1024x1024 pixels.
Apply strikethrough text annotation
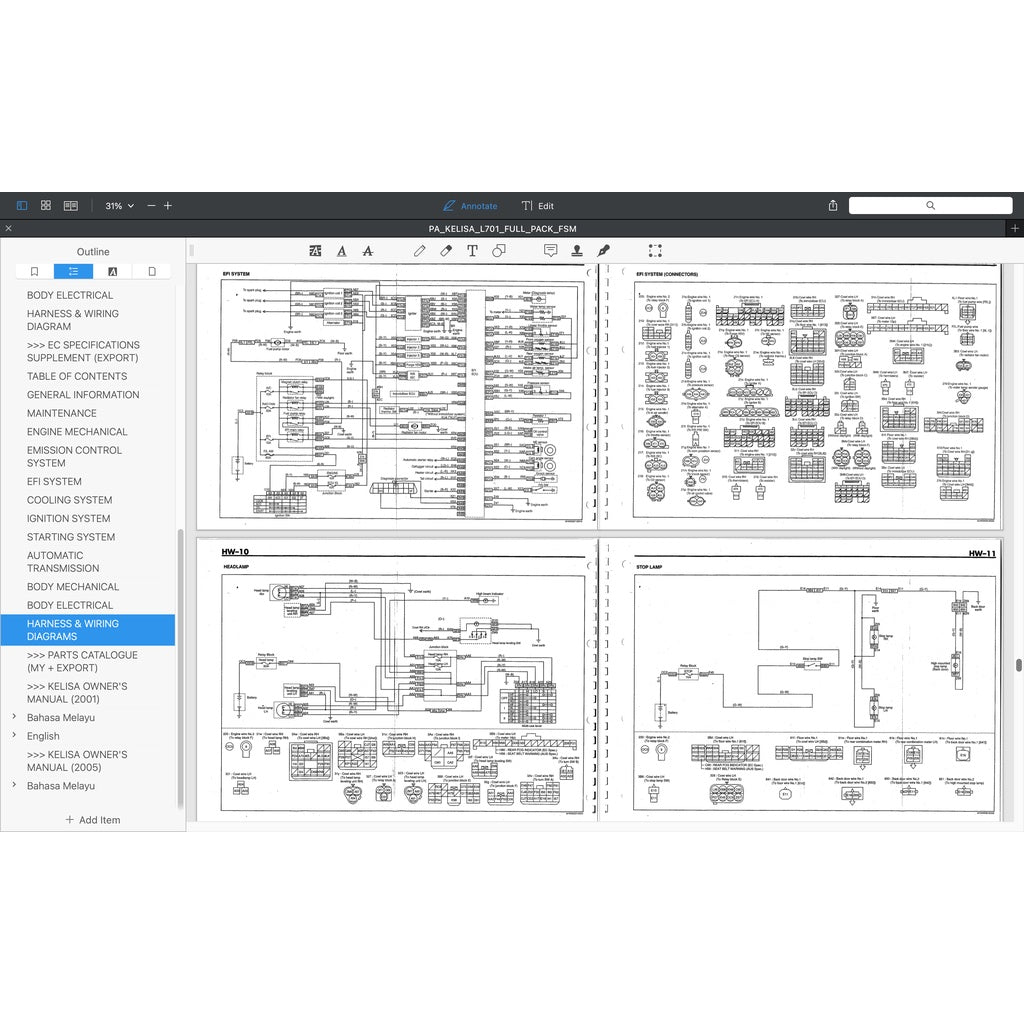point(368,251)
